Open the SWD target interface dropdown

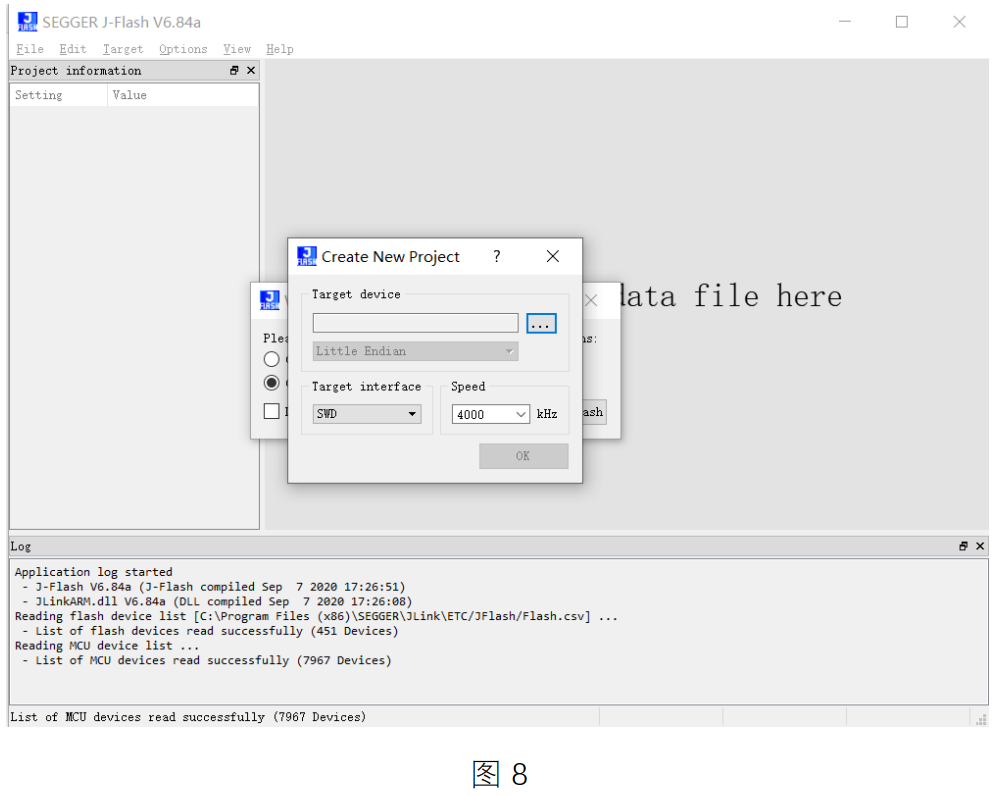point(367,414)
